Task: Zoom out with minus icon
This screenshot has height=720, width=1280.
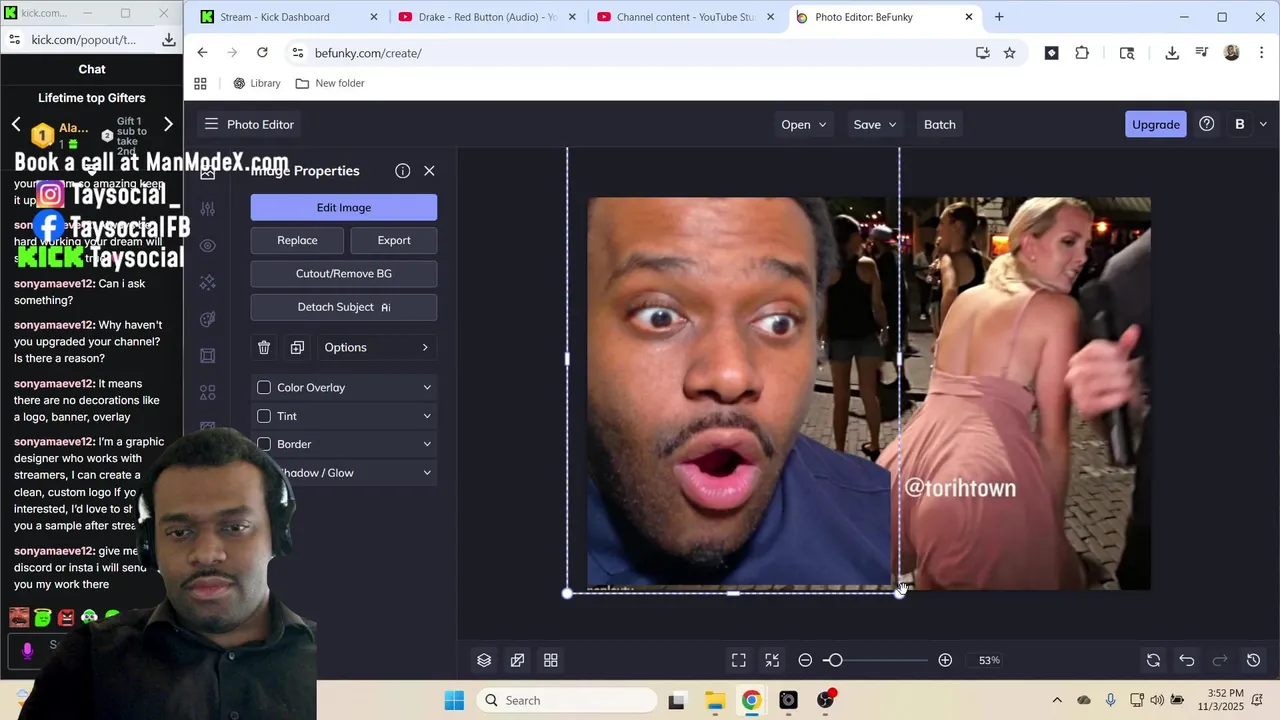Action: (x=805, y=660)
